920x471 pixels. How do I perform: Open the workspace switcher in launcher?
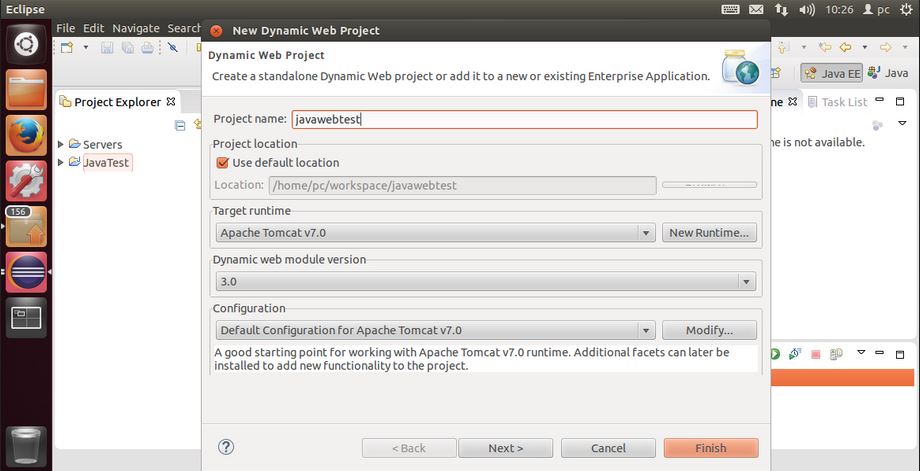point(26,318)
